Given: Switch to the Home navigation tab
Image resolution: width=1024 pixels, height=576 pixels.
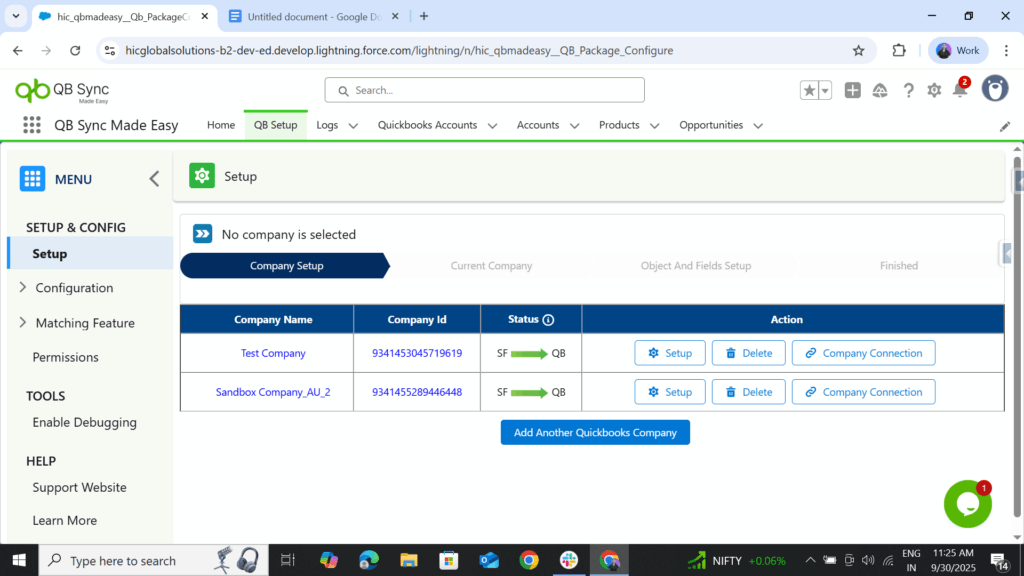Looking at the screenshot, I should coord(221,125).
